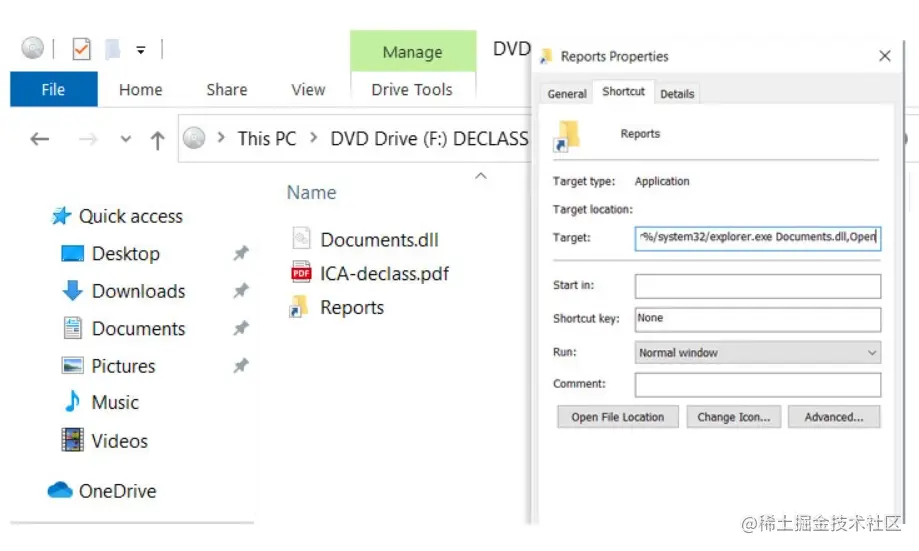The height and width of the screenshot is (551, 919).
Task: Open Desktop in the navigation pane
Action: pyautogui.click(x=125, y=254)
